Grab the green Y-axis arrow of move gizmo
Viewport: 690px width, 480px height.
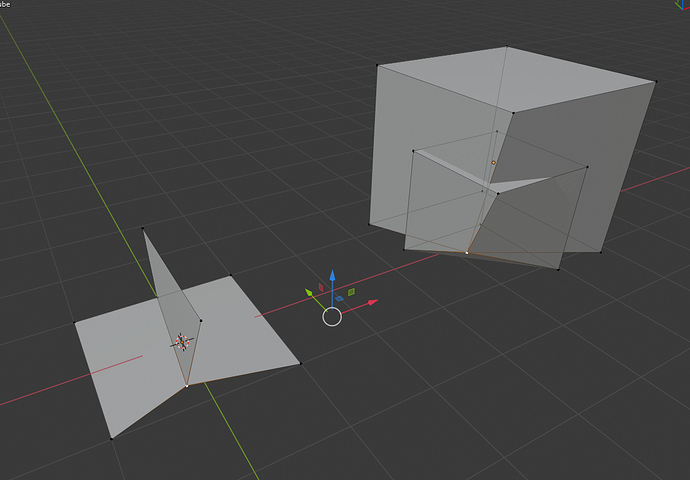point(309,292)
